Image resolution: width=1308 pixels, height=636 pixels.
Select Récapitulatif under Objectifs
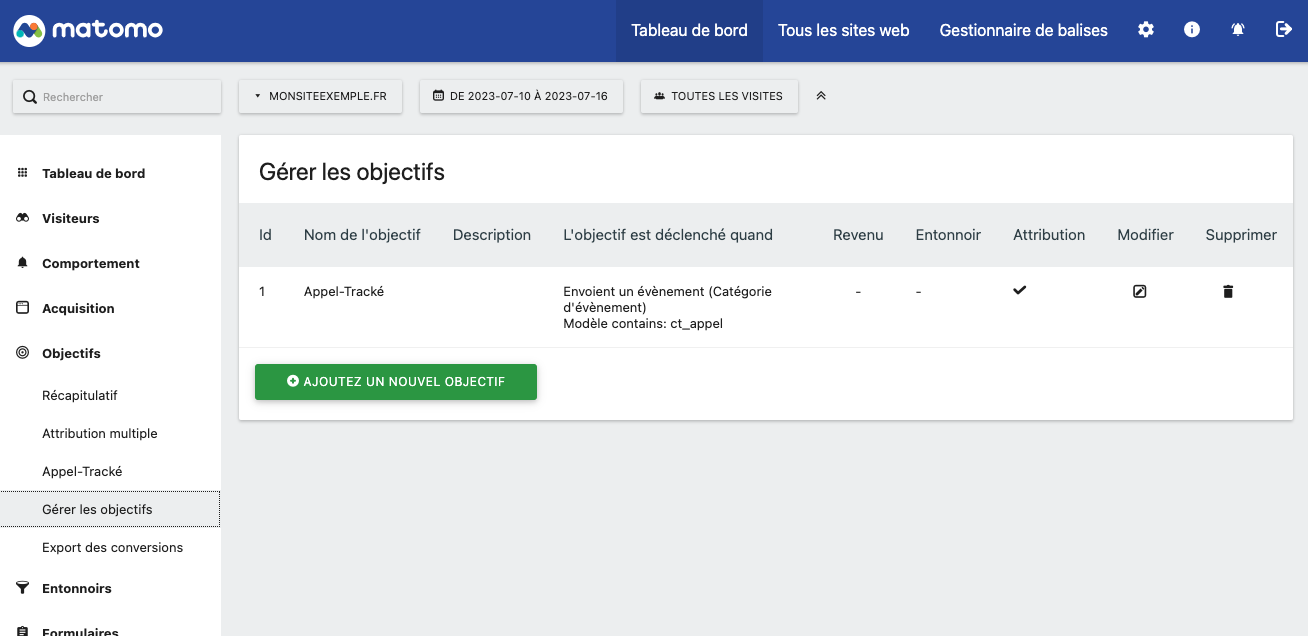pyautogui.click(x=80, y=395)
